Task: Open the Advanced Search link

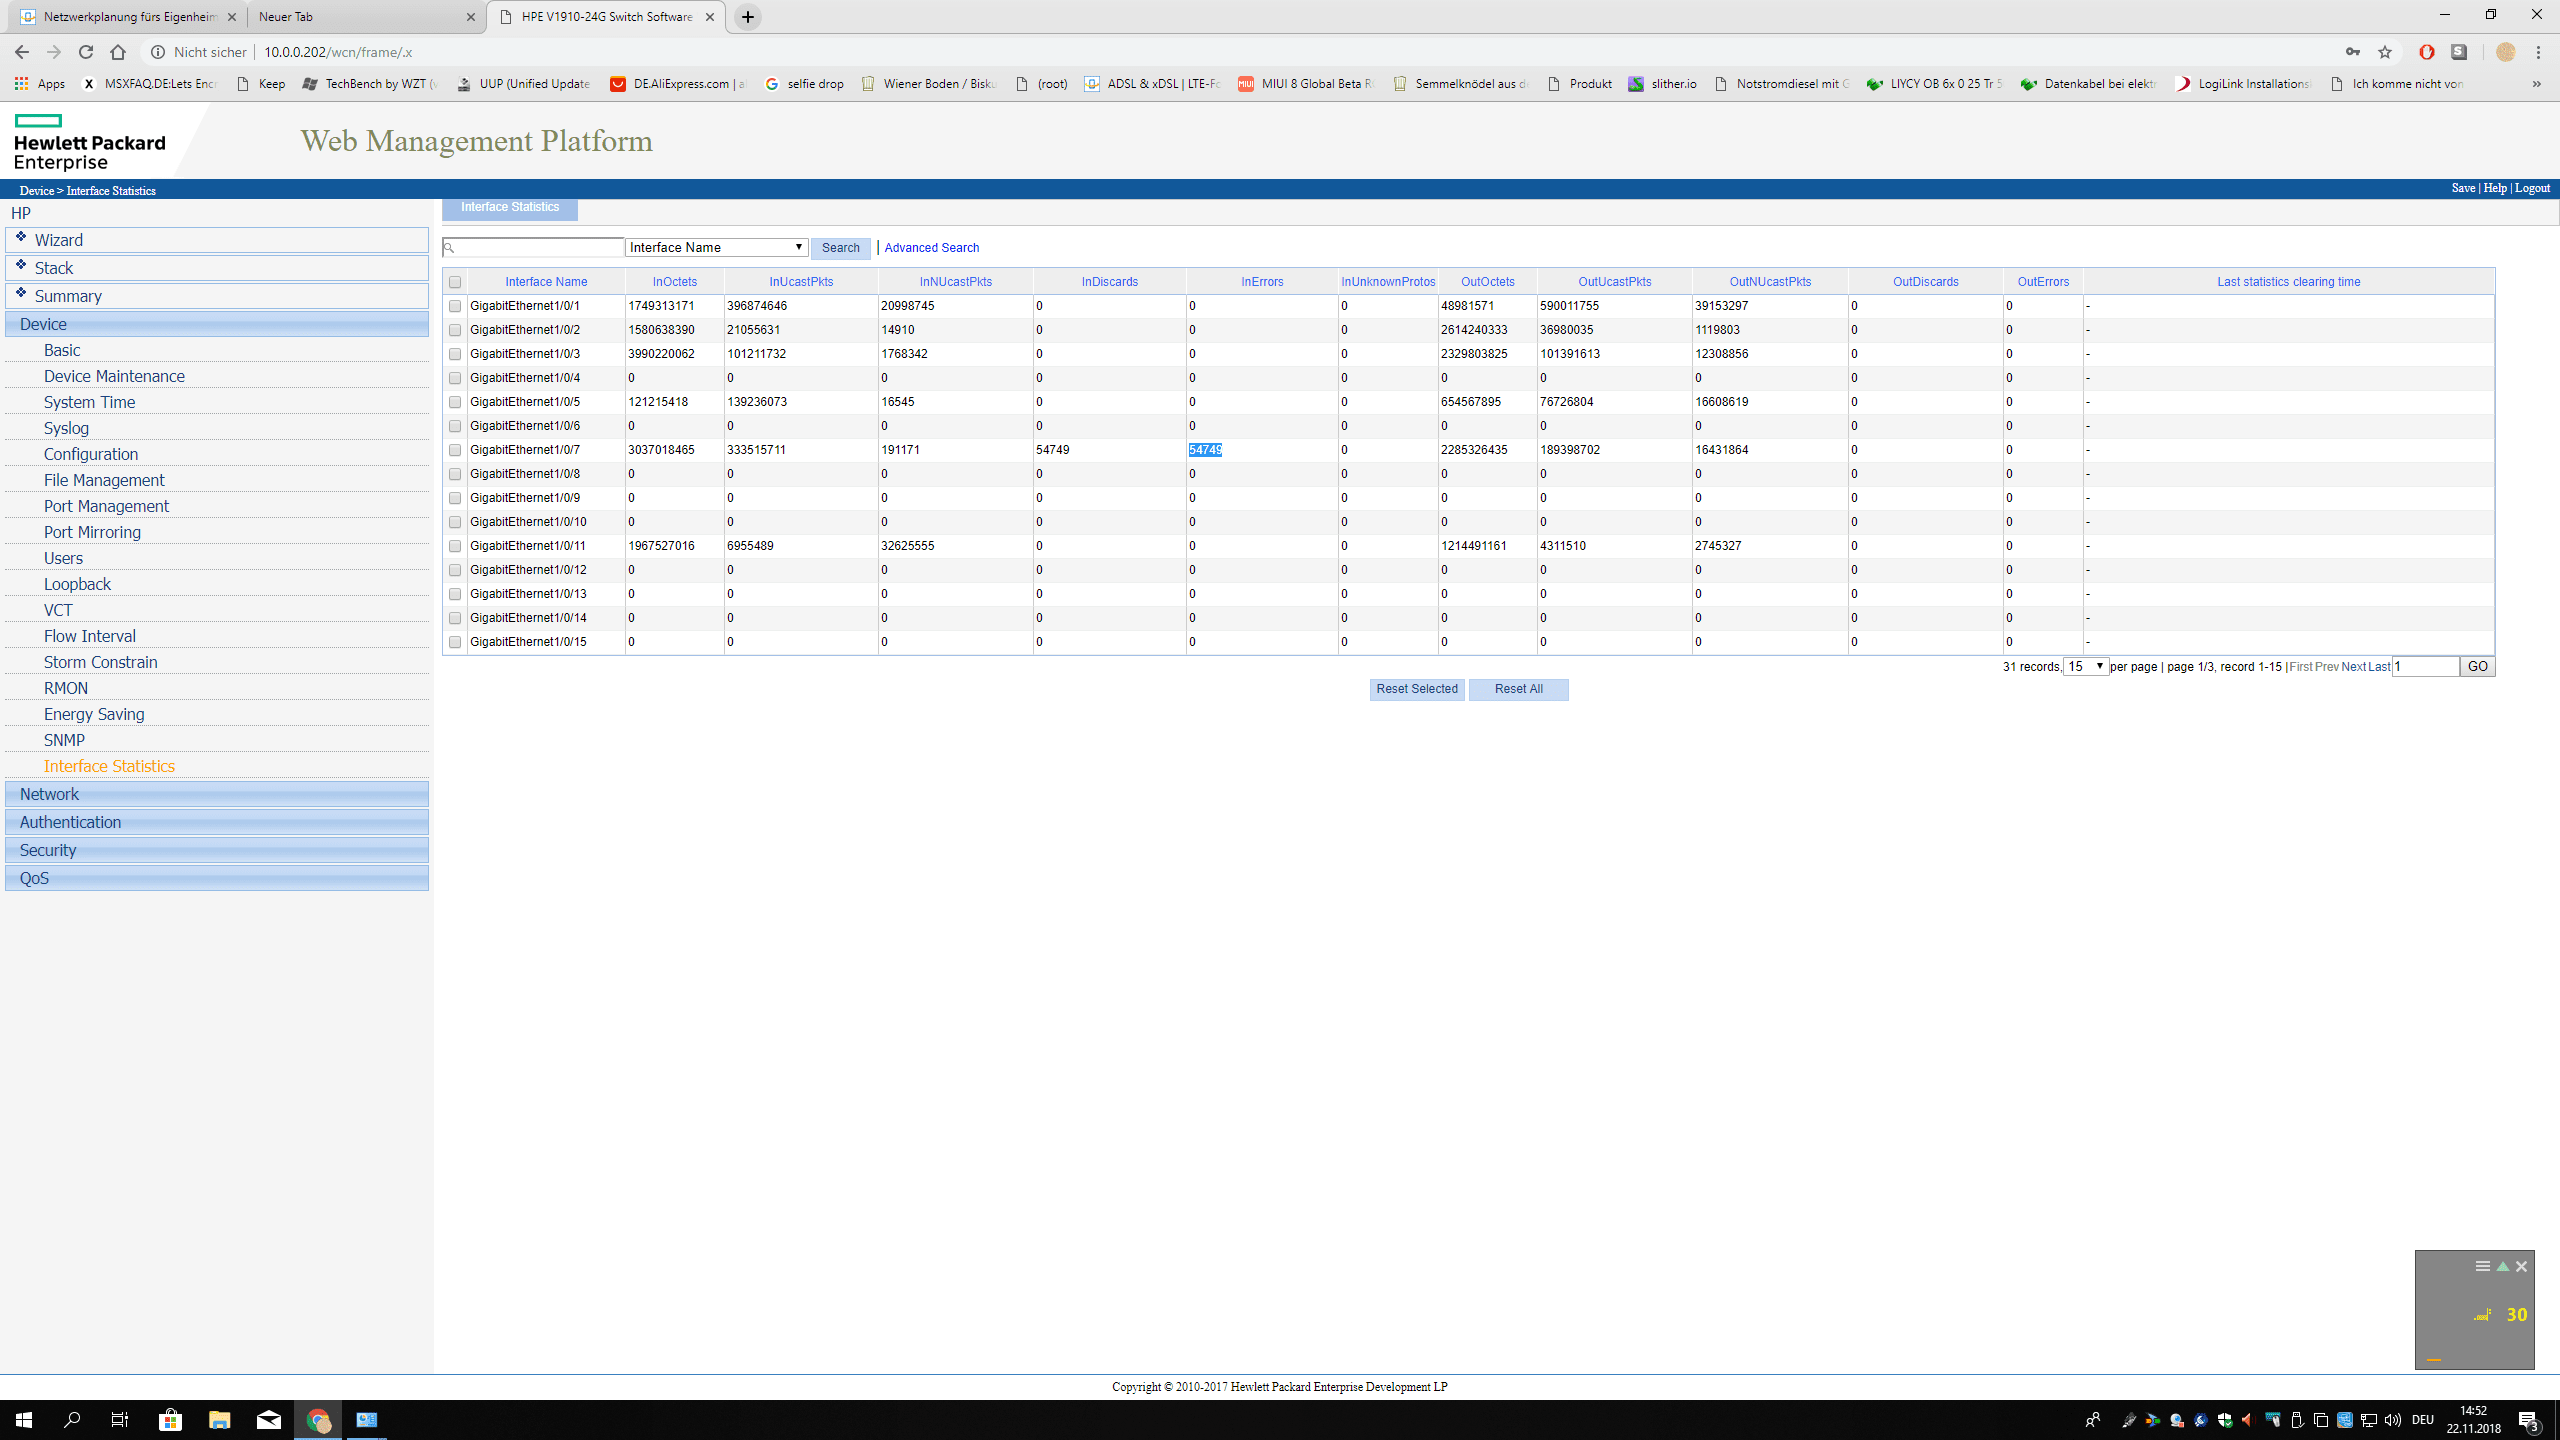Action: click(931, 248)
